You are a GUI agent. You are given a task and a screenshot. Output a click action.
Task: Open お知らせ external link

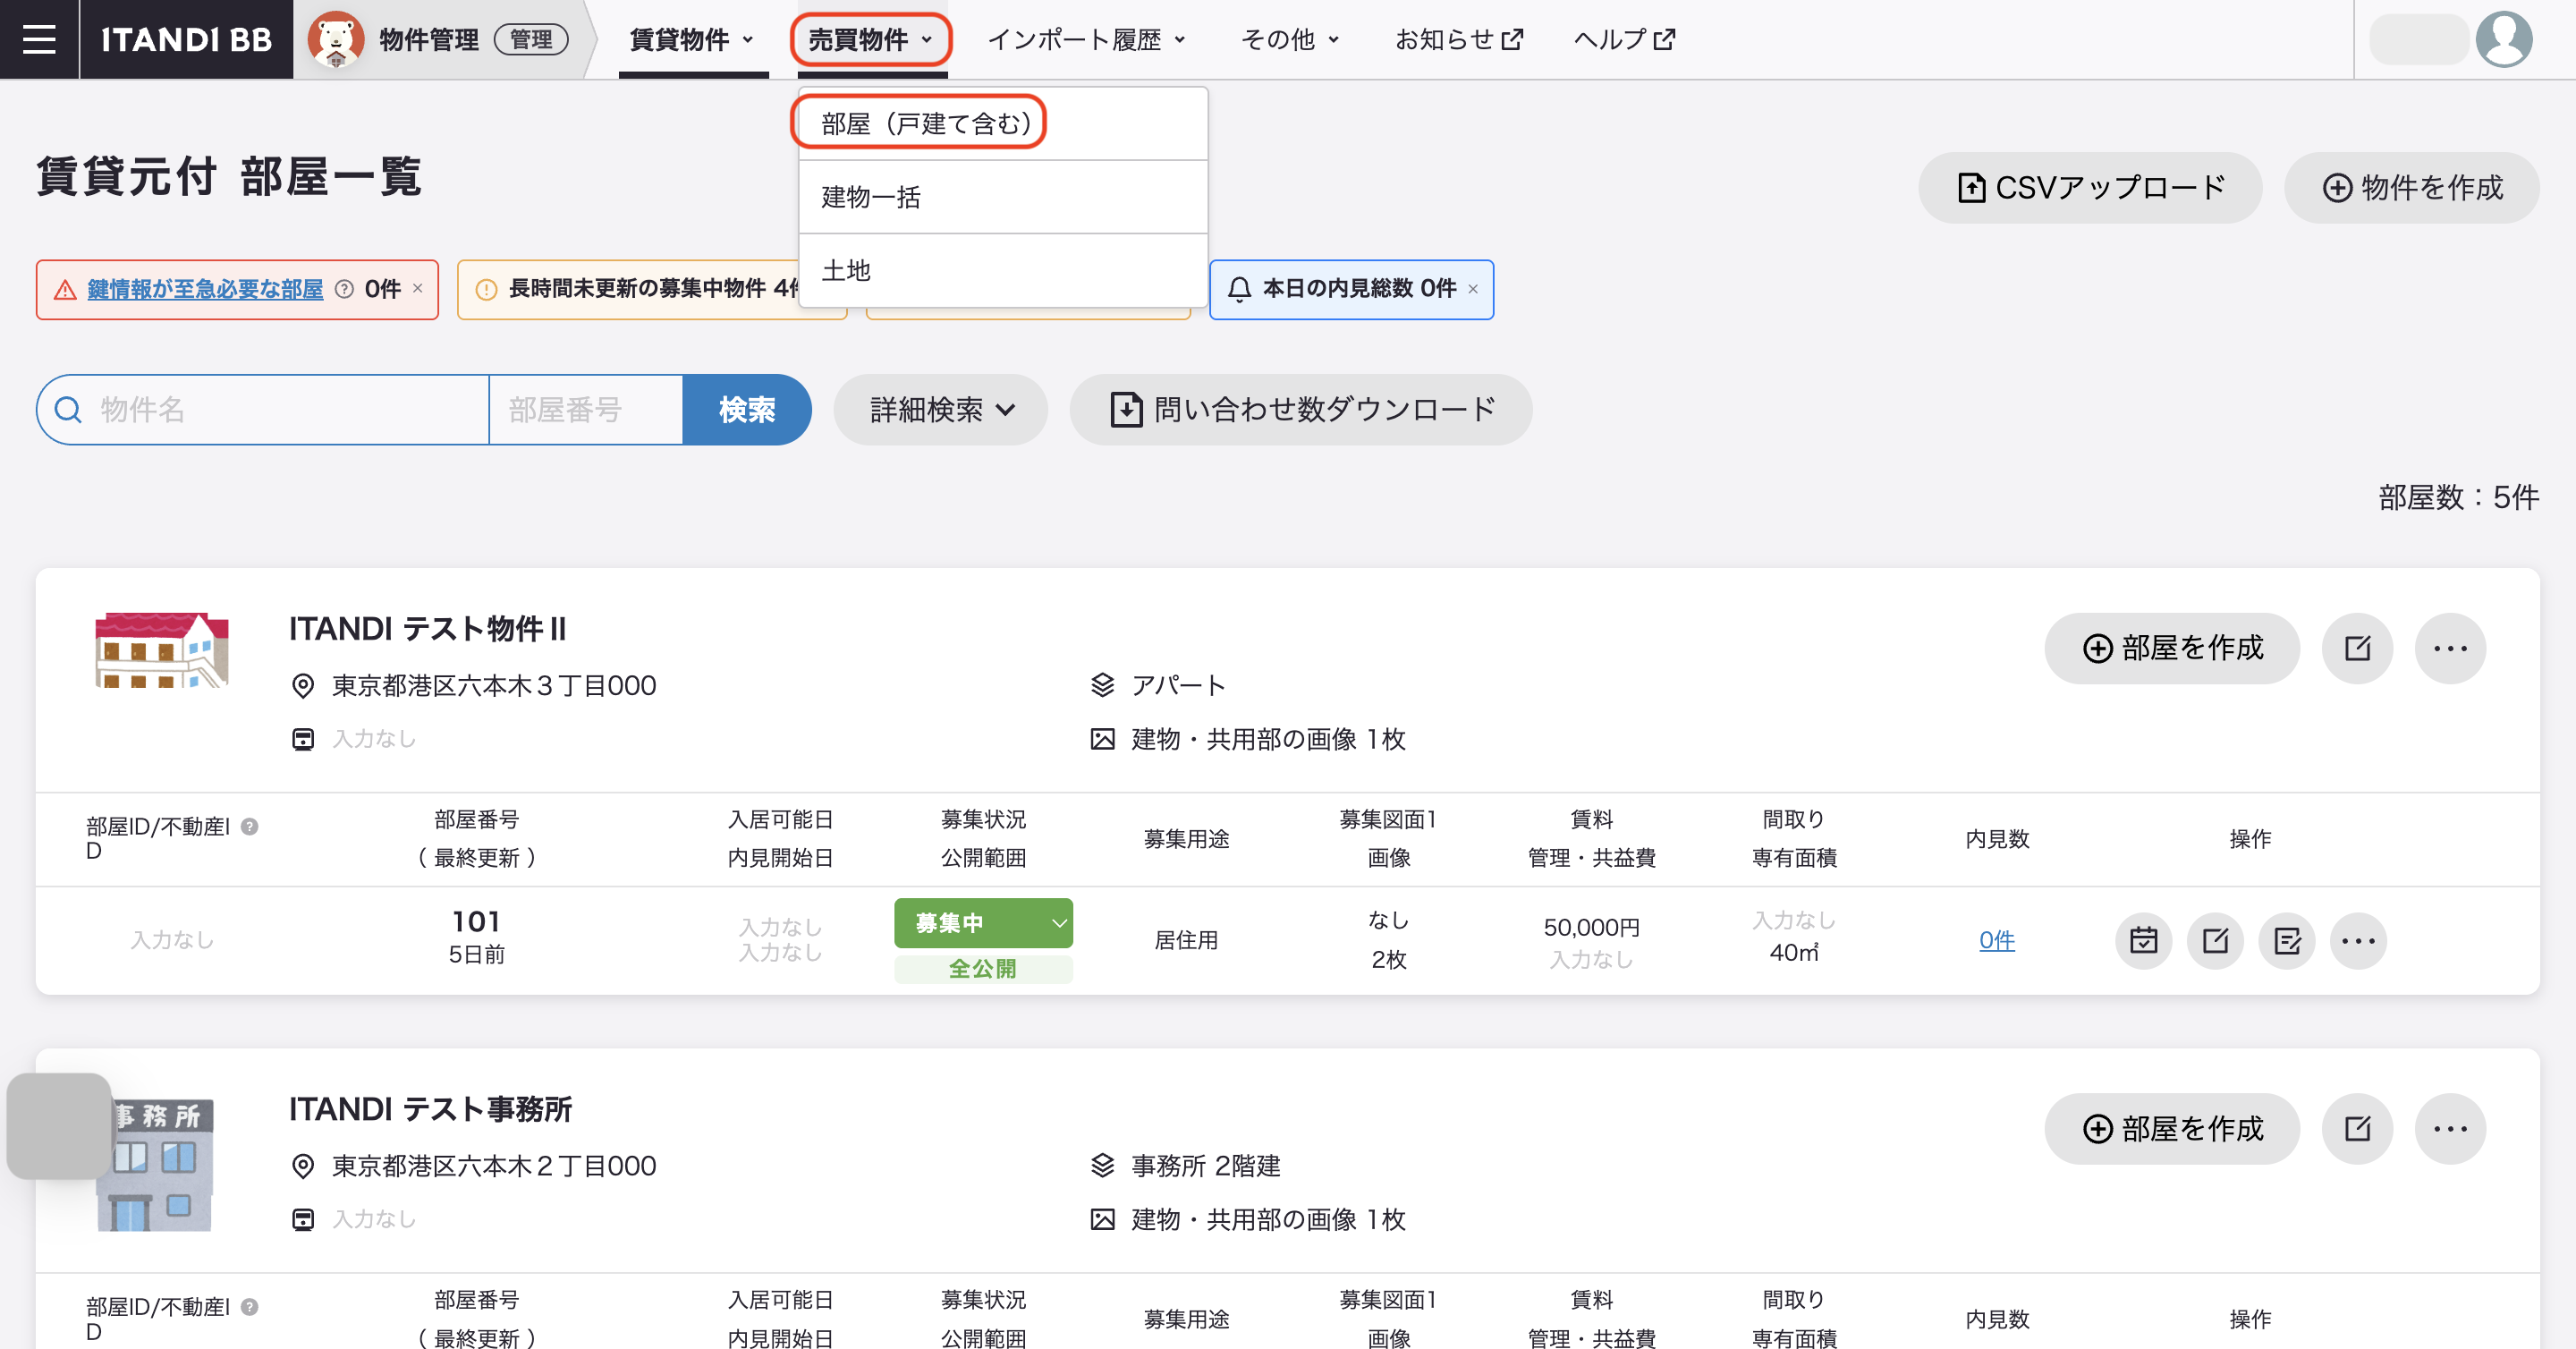click(x=1458, y=39)
